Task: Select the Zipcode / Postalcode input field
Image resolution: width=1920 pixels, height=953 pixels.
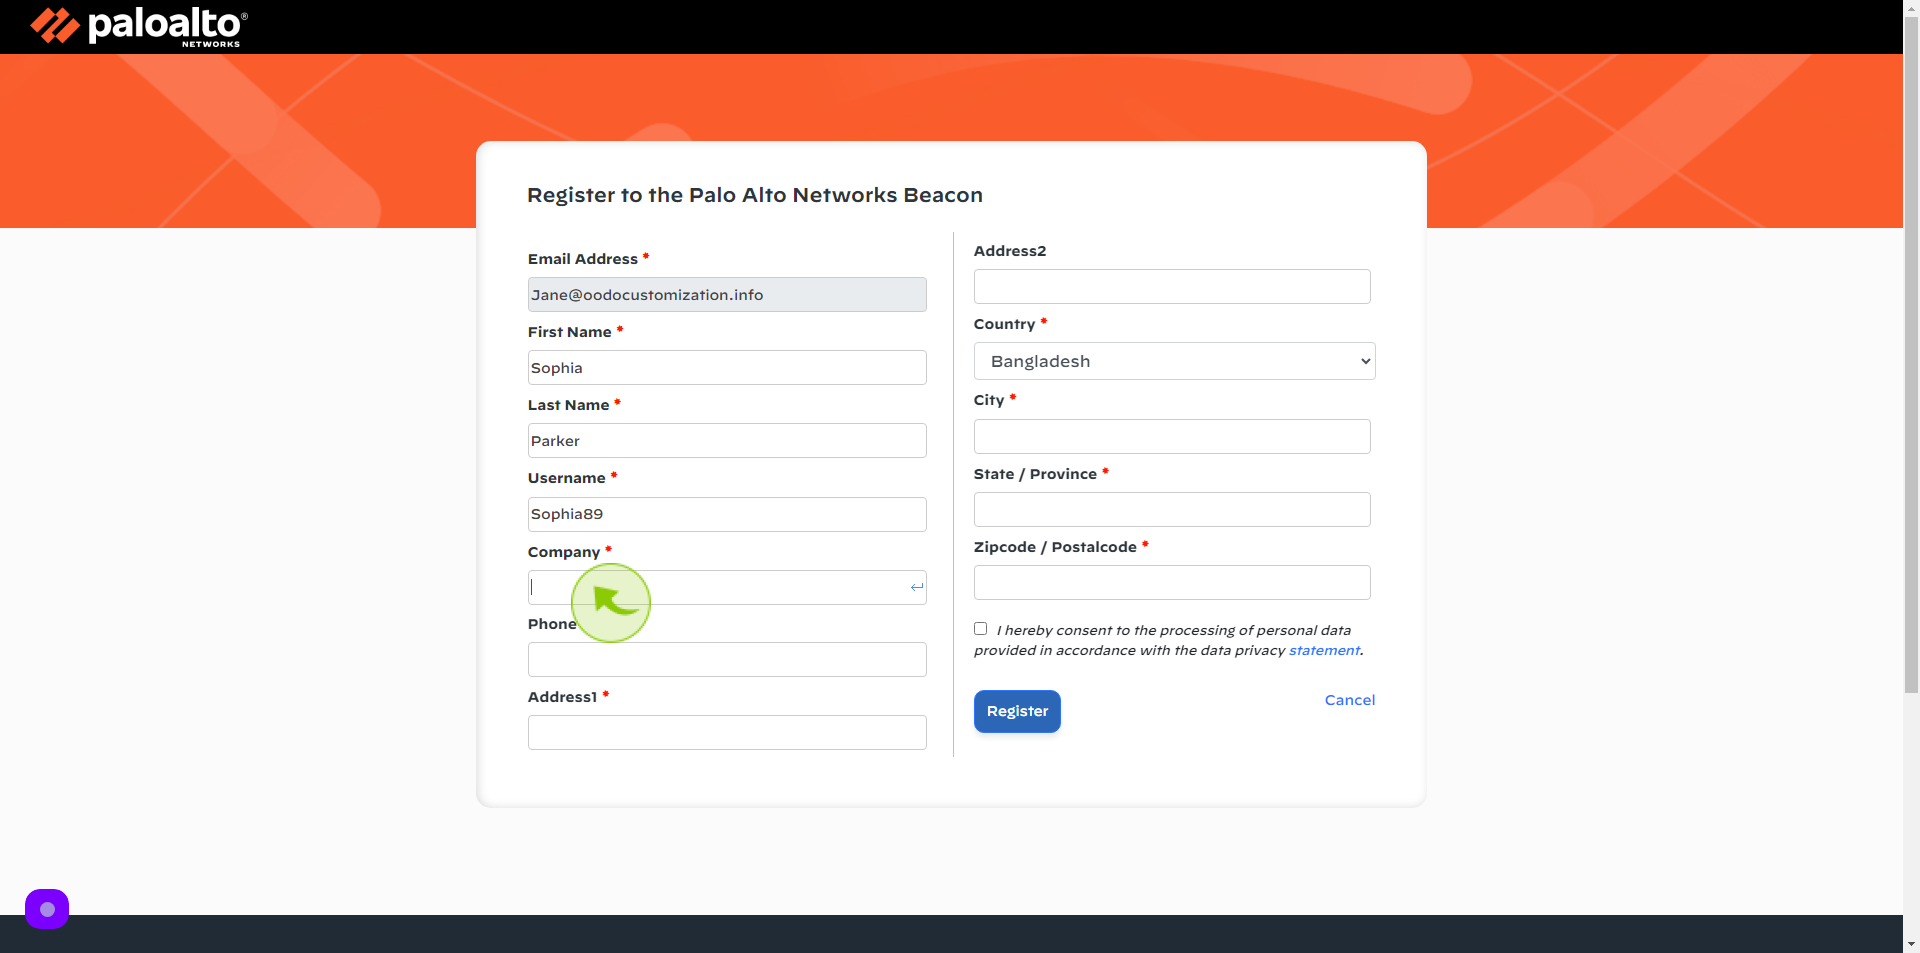Action: coord(1172,582)
